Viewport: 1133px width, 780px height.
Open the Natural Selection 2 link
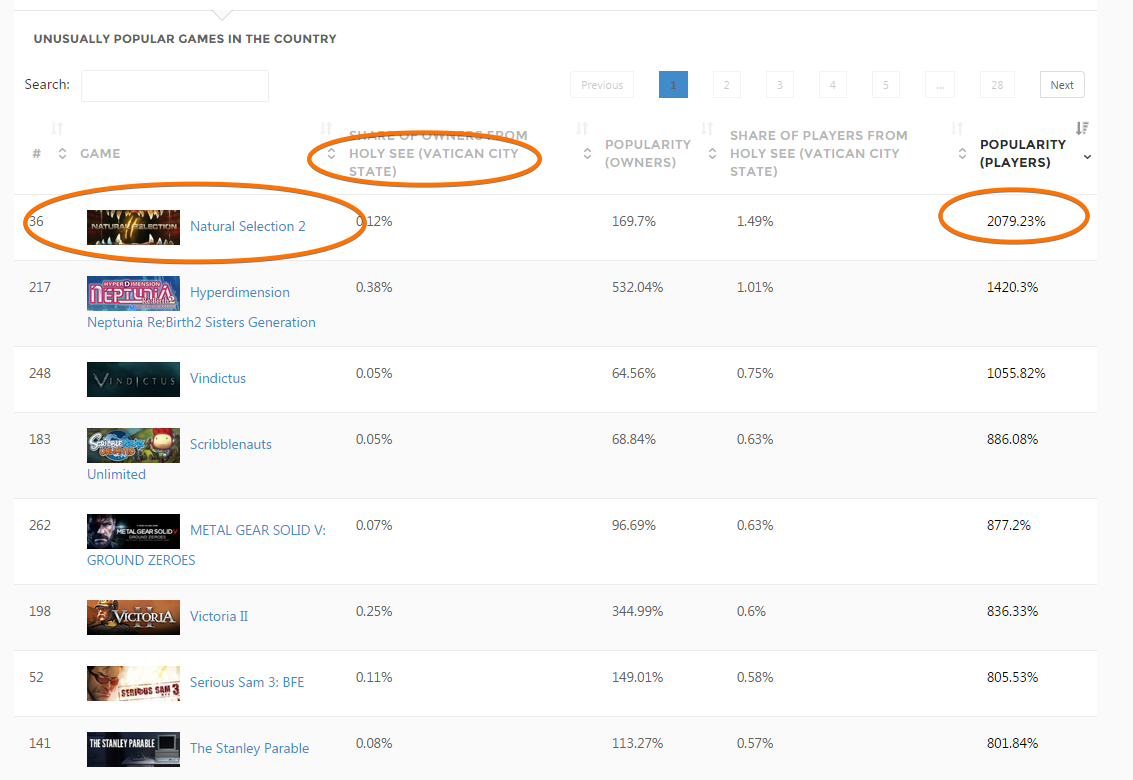tap(248, 226)
